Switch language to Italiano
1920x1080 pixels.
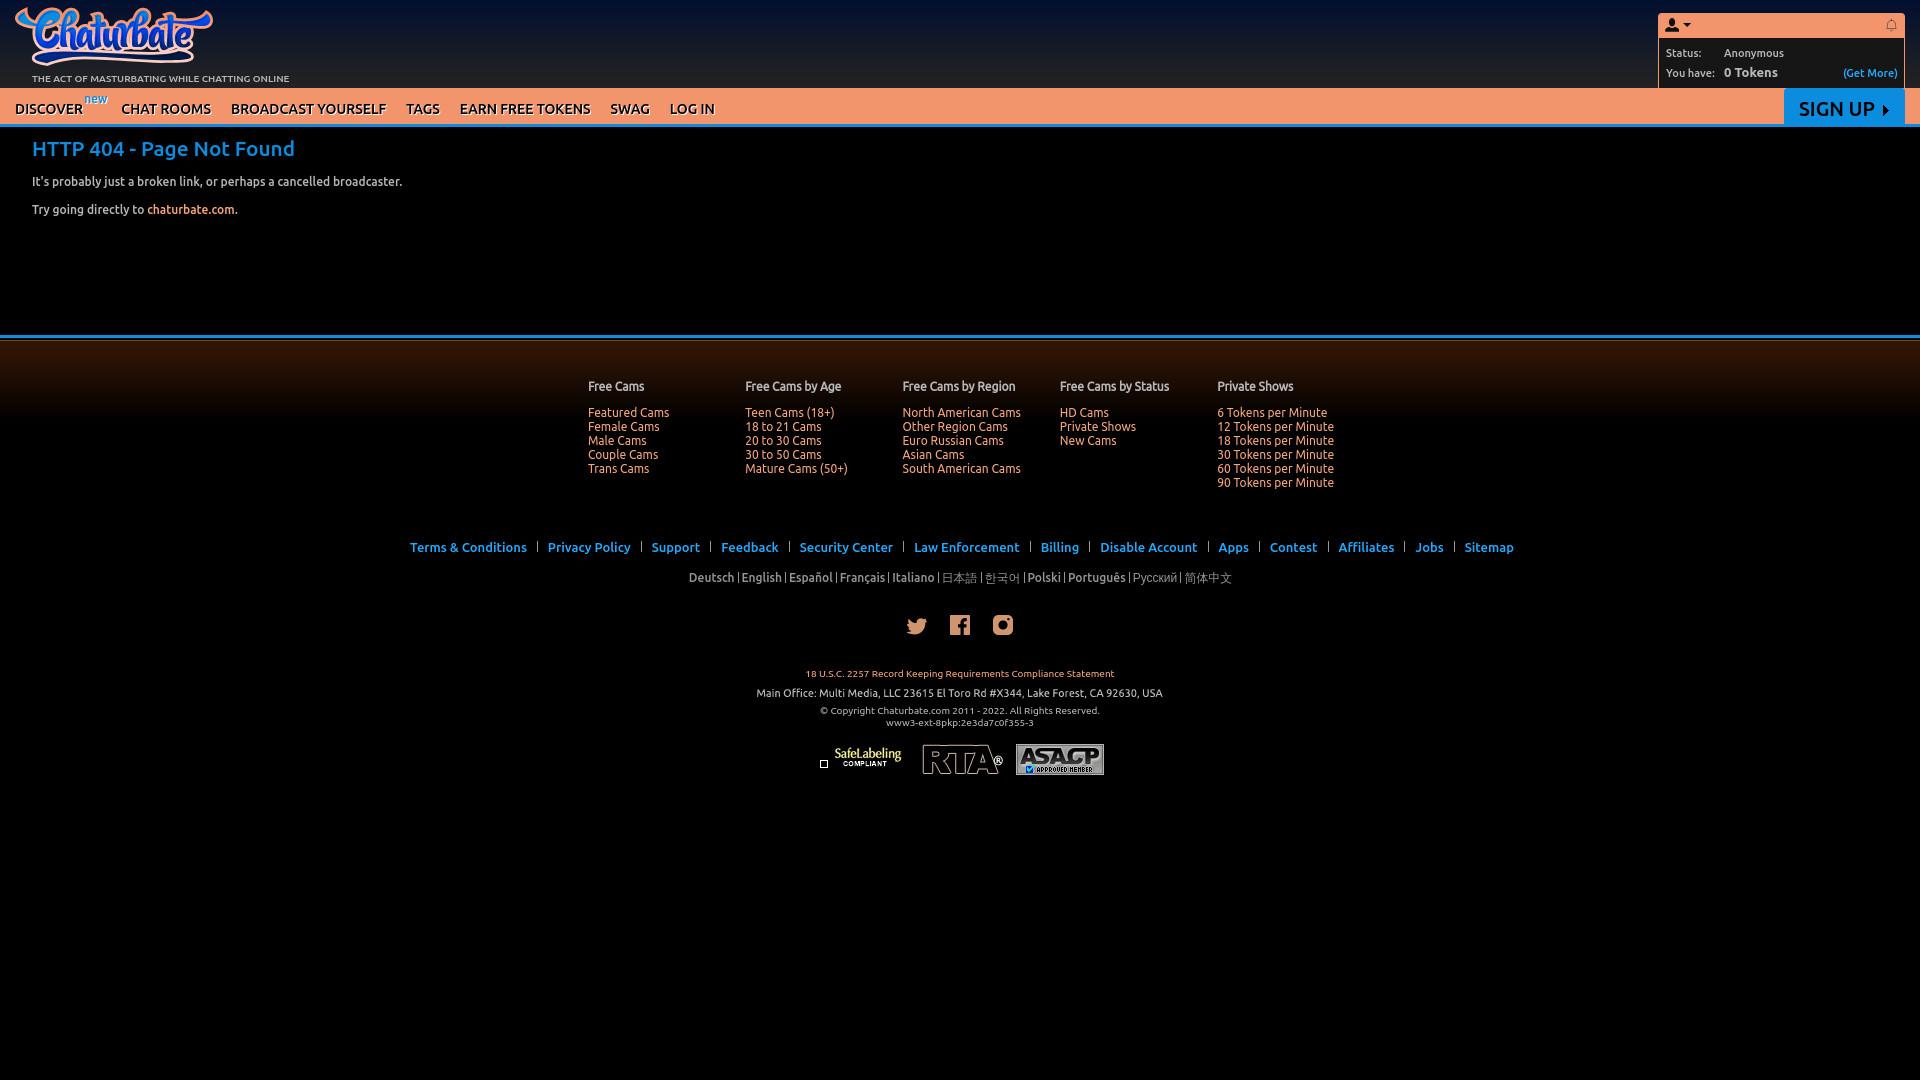click(x=913, y=578)
